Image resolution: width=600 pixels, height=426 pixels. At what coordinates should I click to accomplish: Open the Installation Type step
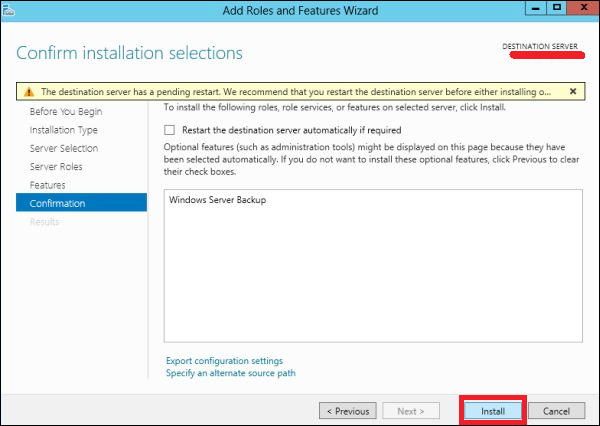coord(64,130)
